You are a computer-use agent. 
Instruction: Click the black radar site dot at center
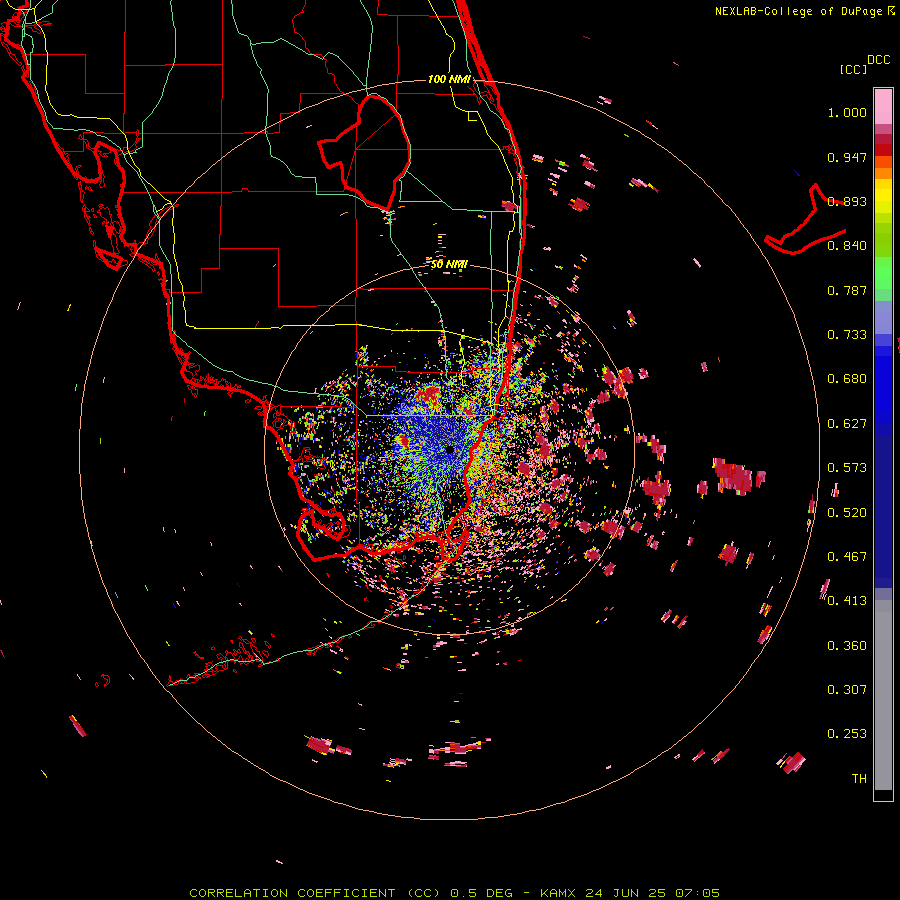point(450,450)
